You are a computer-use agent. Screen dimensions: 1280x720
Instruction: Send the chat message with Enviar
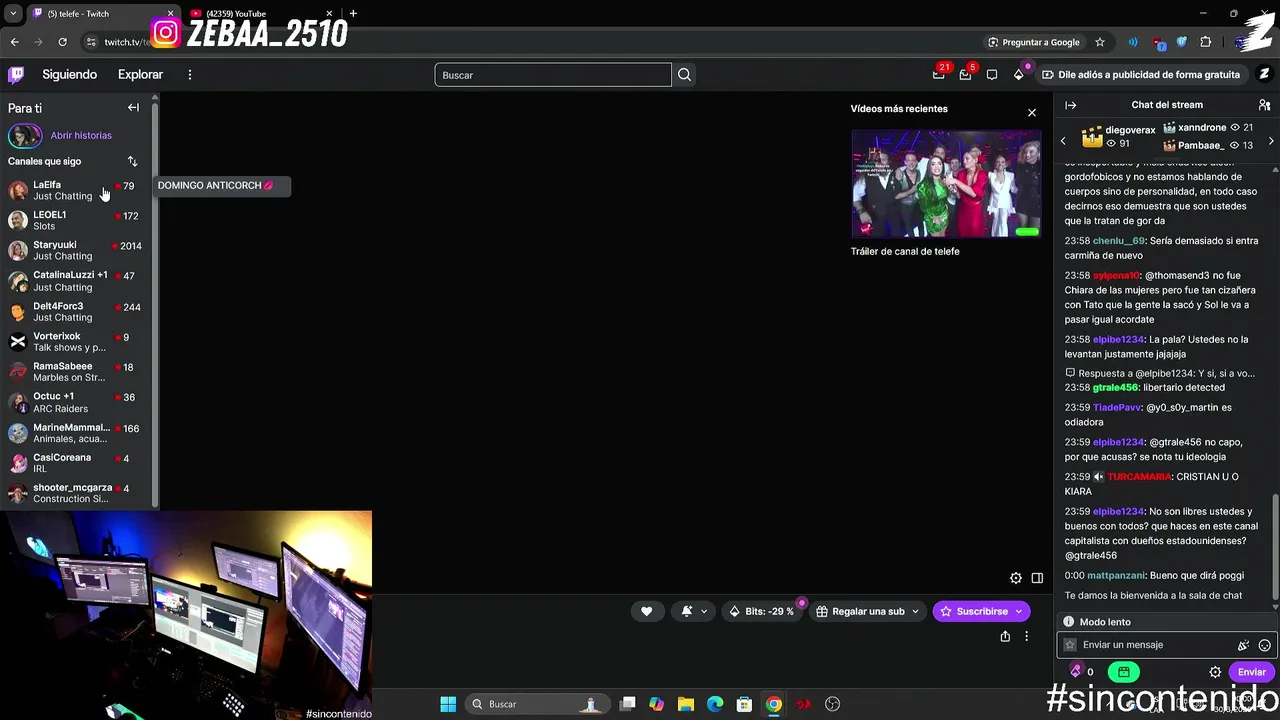point(1251,672)
